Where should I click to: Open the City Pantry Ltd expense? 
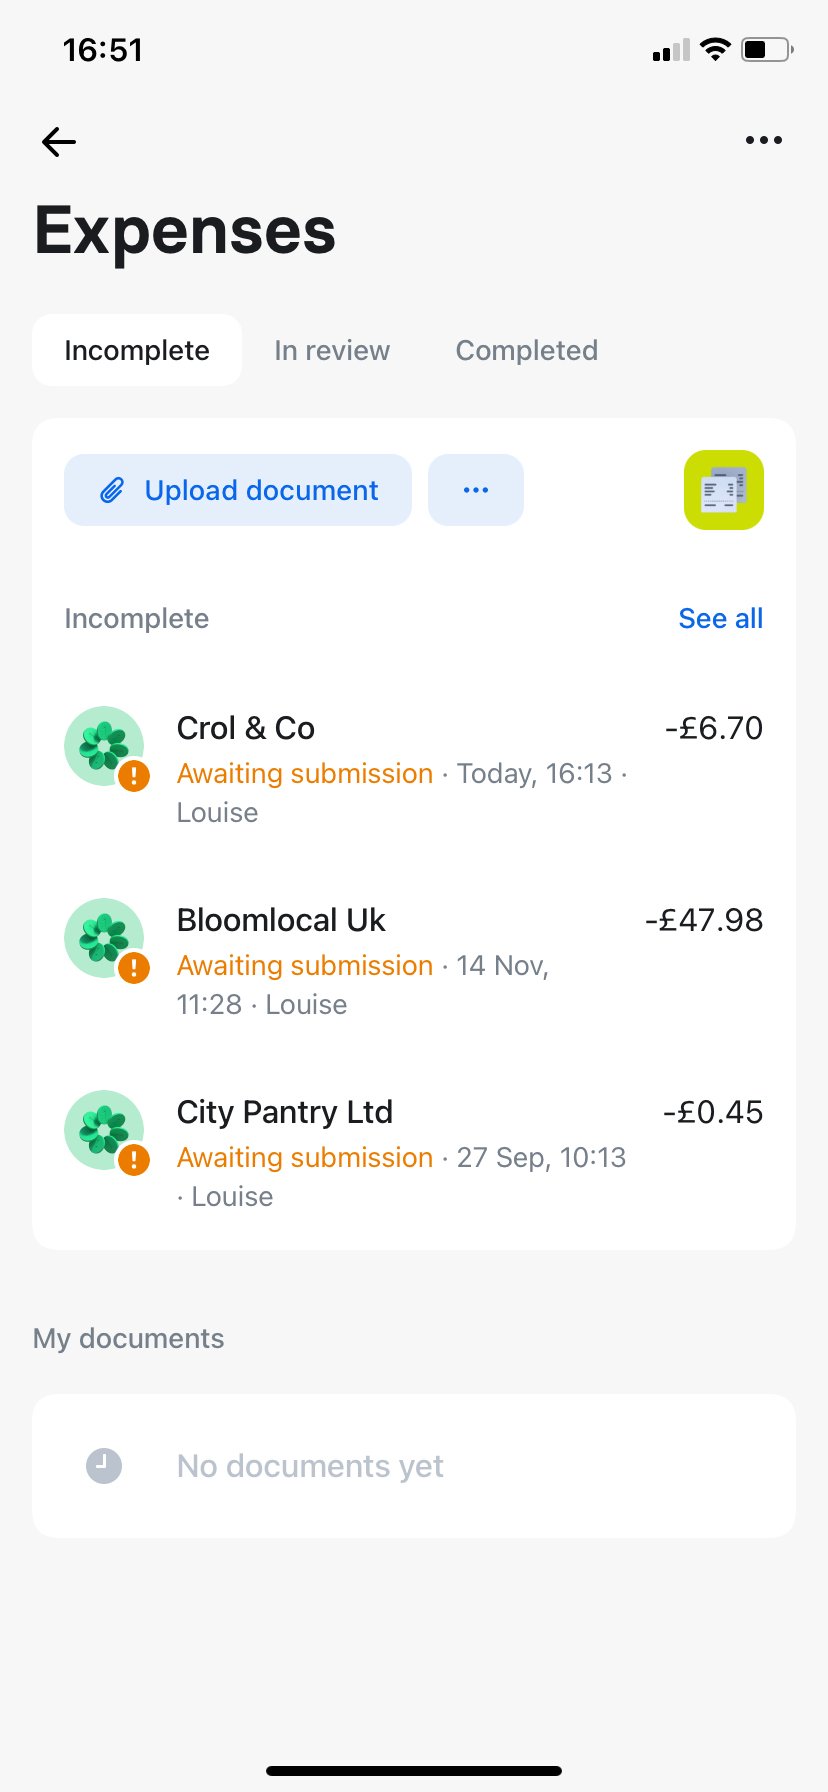coord(400,1152)
